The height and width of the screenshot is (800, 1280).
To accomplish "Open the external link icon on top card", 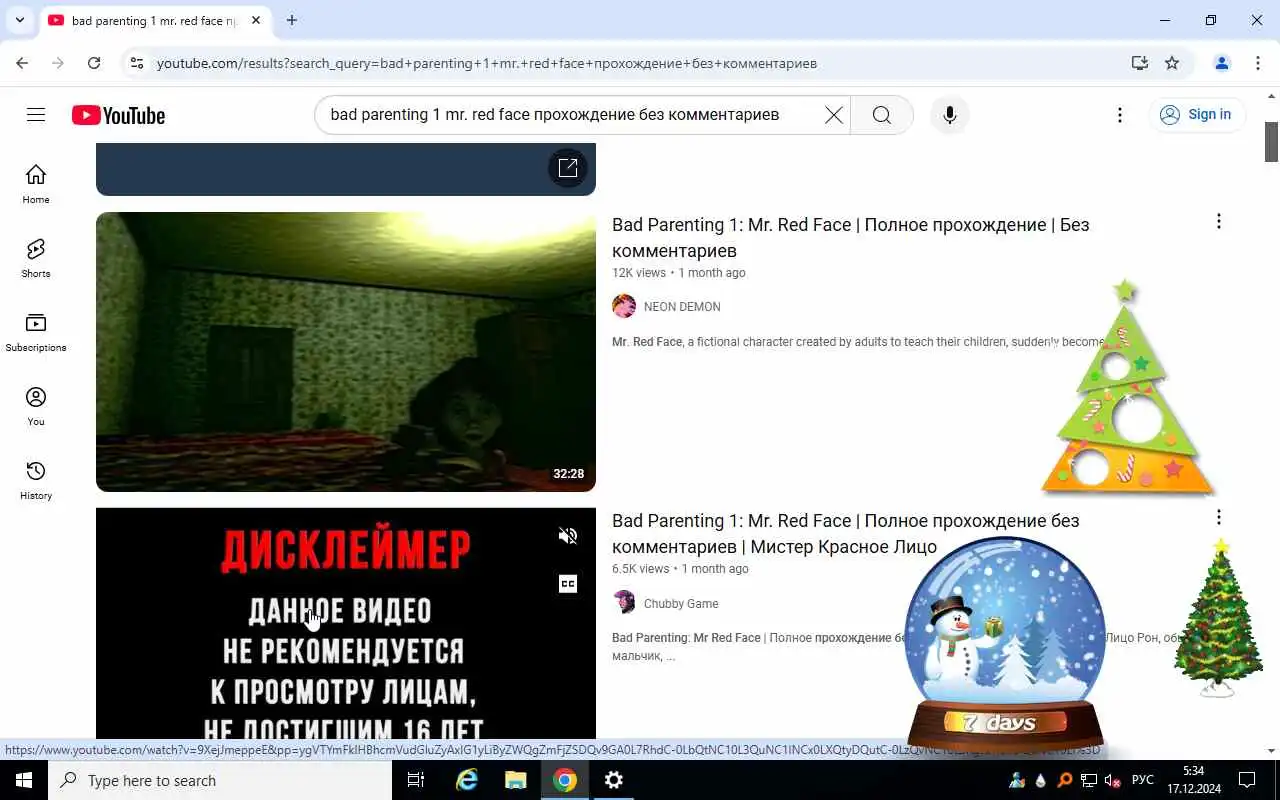I will pyautogui.click(x=568, y=167).
